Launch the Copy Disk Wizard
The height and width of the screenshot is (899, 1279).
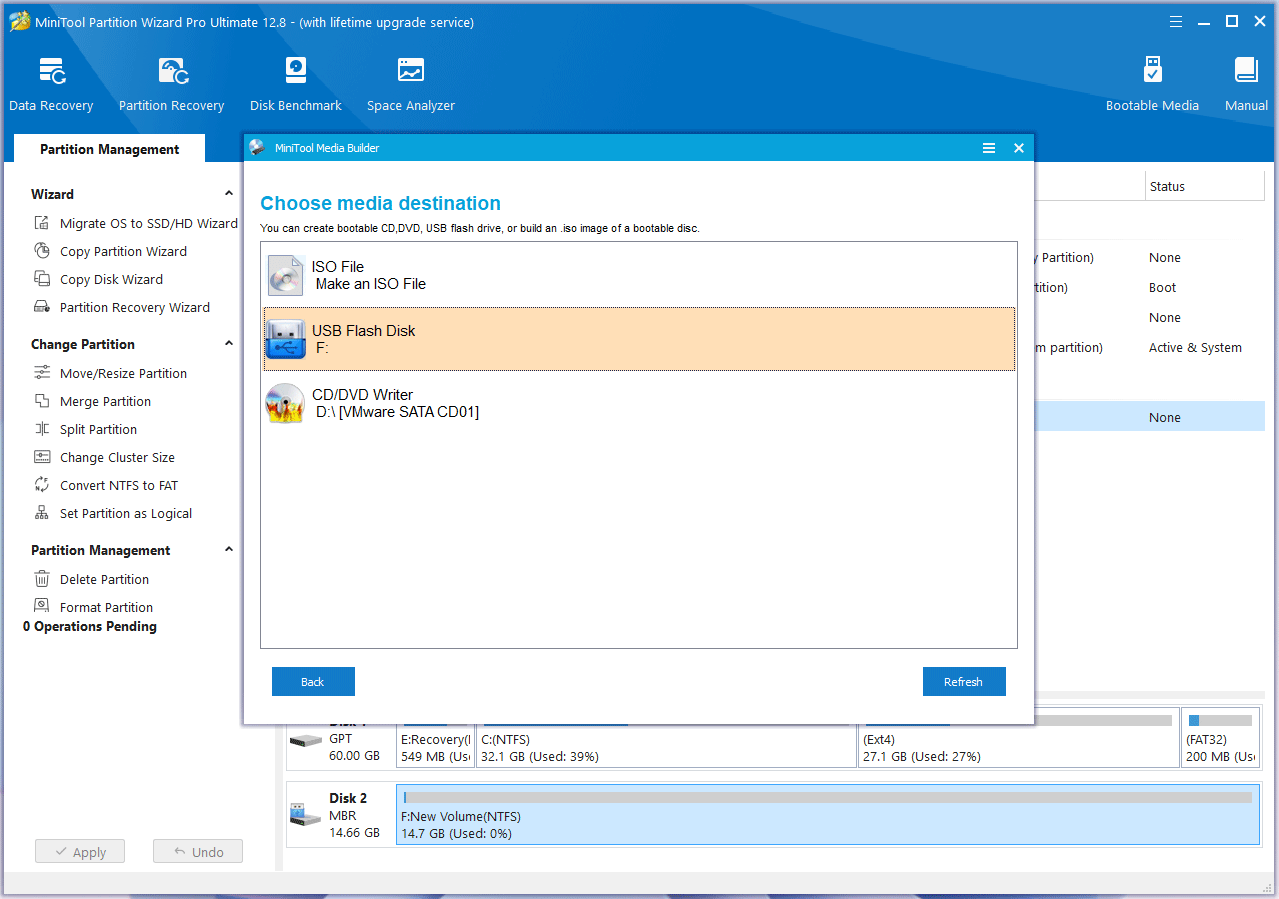(x=99, y=279)
